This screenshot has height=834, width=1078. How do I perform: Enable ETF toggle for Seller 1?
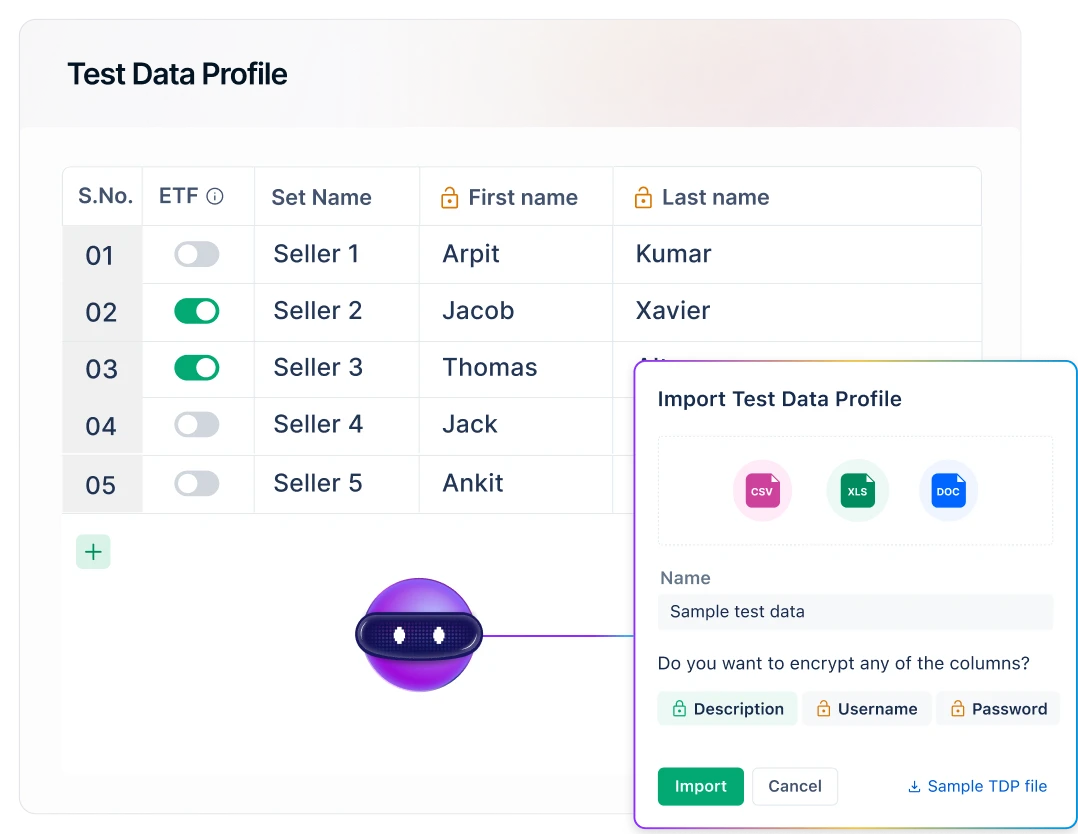197,254
